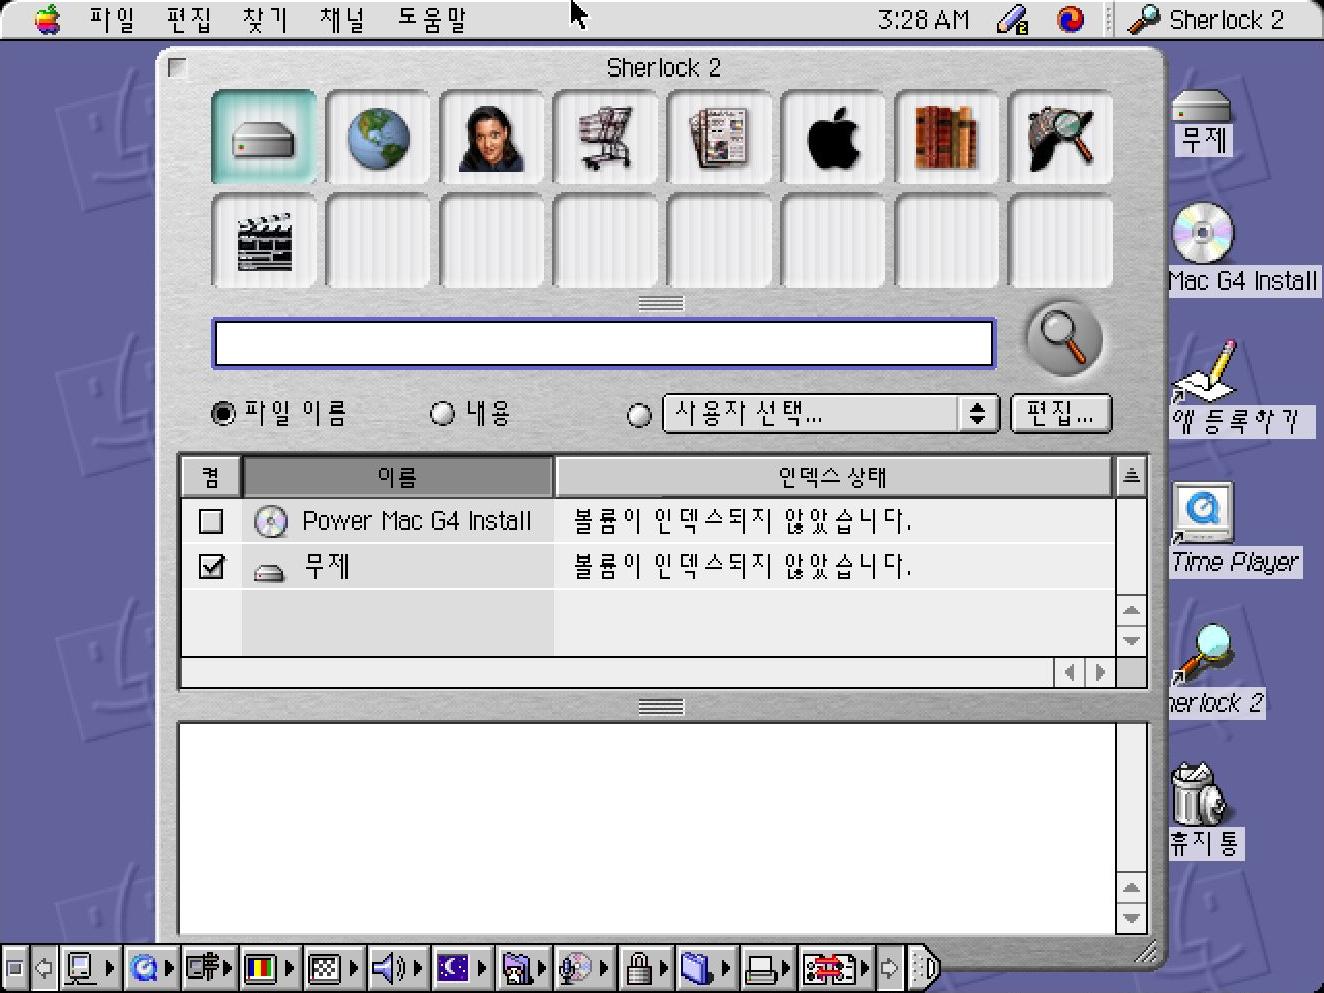
Task: Switch to the People channel
Action: pos(492,138)
